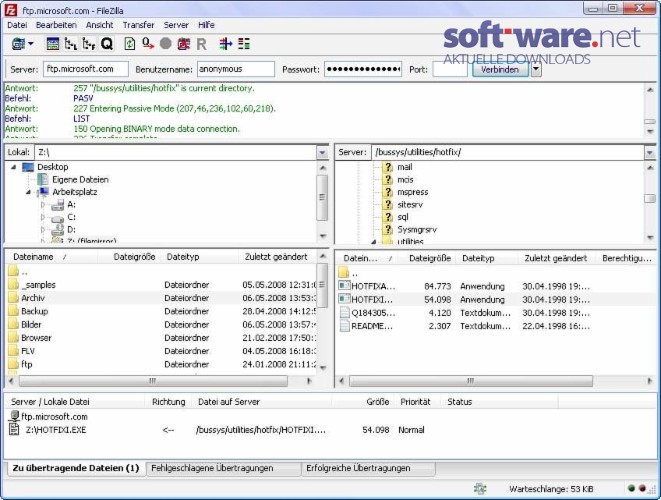This screenshot has height=500, width=661.
Task: Expand drive D: in local tree
Action: [43, 230]
